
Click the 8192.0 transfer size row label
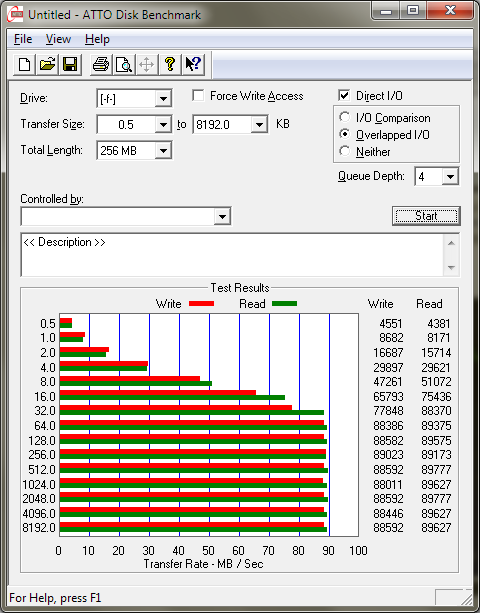[39, 528]
